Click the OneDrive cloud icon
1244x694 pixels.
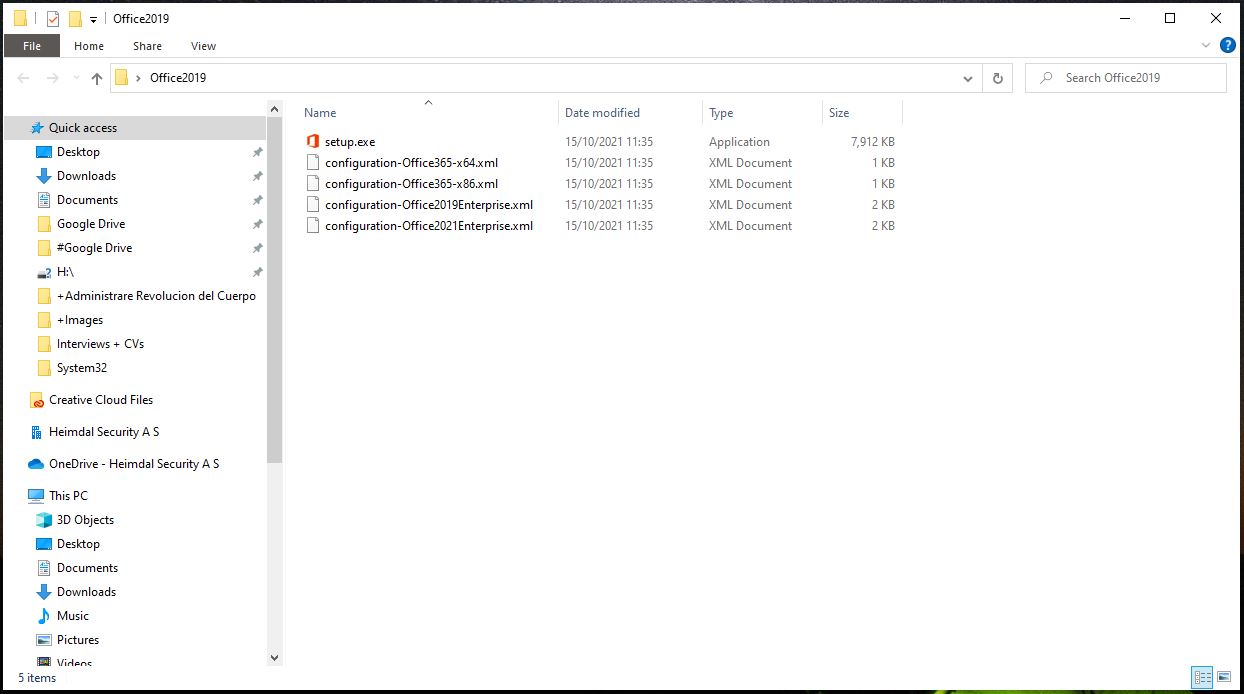pos(36,464)
